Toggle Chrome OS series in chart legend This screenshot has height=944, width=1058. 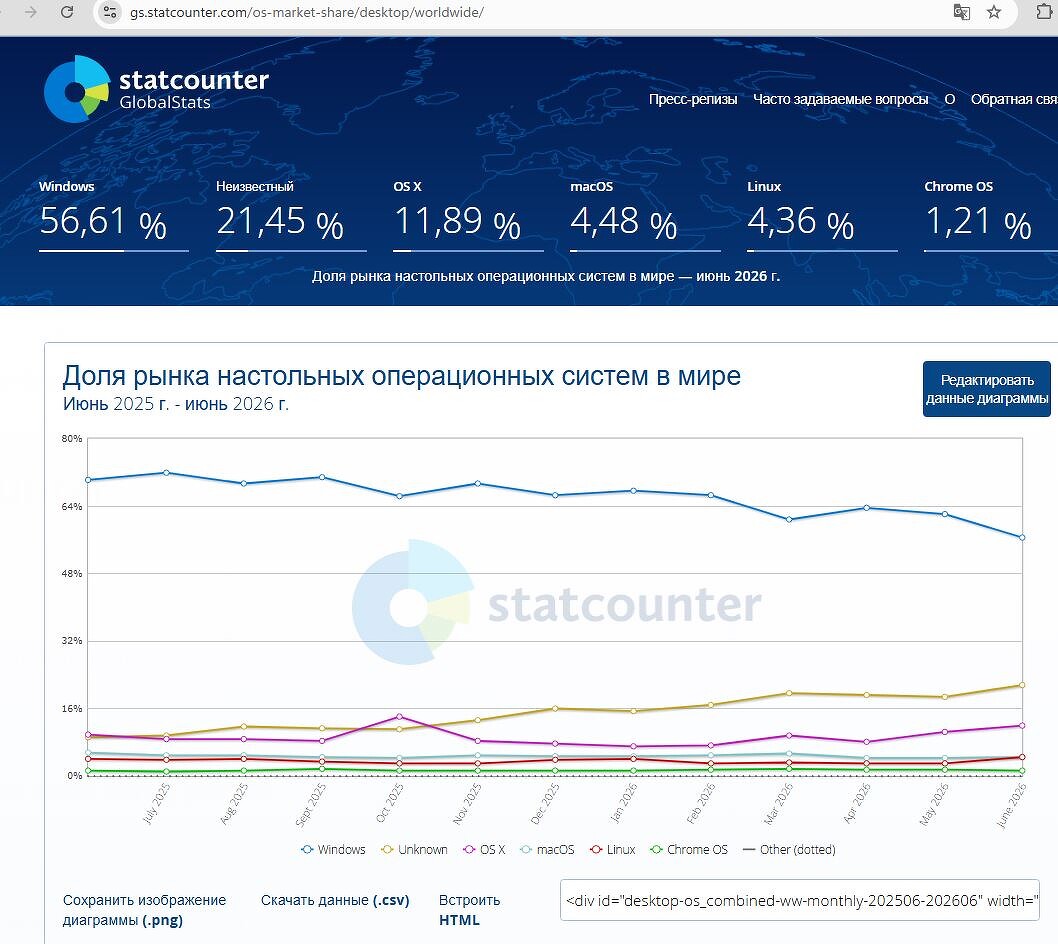coord(689,850)
